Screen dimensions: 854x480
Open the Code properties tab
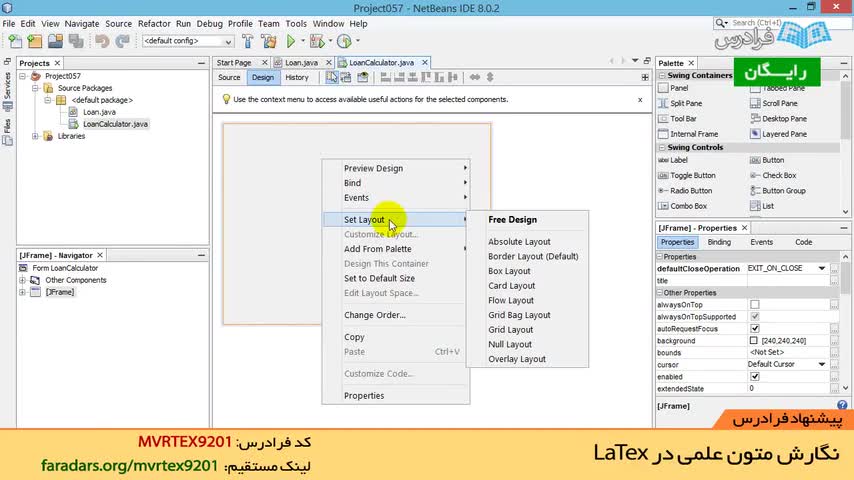(x=803, y=242)
